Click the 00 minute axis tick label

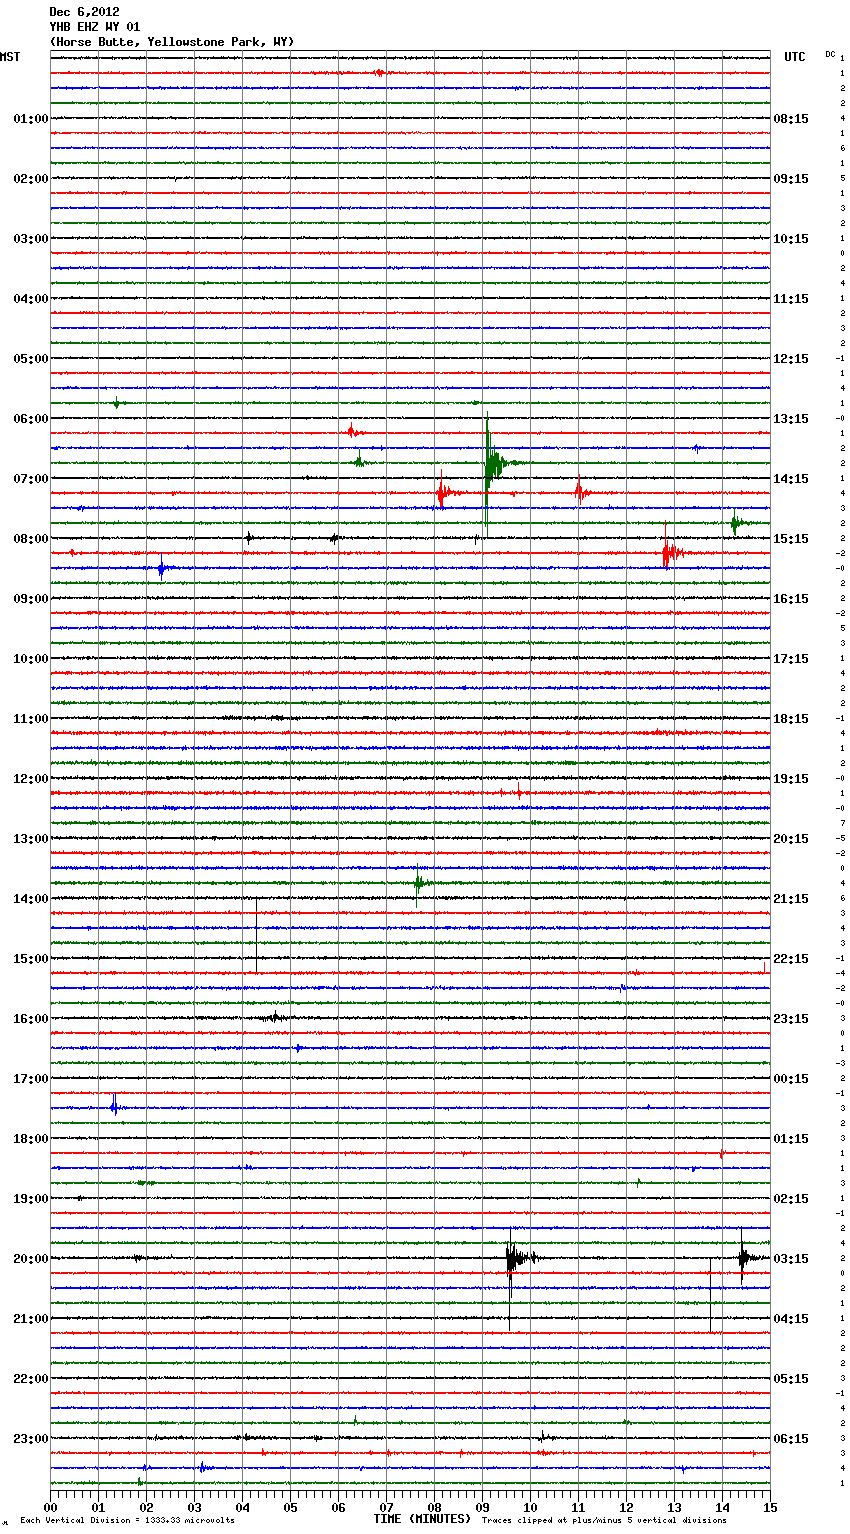coord(50,1507)
